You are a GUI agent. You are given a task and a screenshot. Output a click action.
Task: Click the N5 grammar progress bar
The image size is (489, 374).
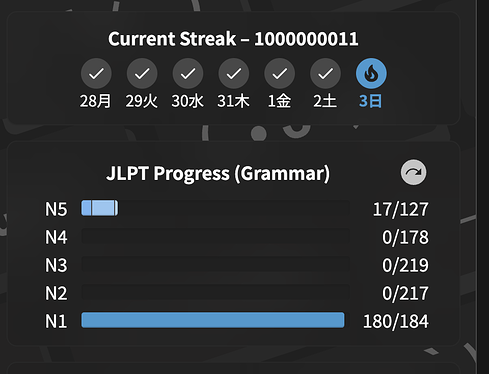(x=215, y=208)
